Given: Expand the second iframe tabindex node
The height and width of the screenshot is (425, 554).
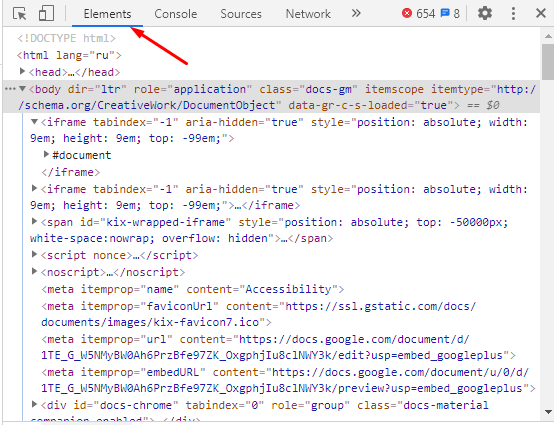Looking at the screenshot, I should [x=34, y=188].
